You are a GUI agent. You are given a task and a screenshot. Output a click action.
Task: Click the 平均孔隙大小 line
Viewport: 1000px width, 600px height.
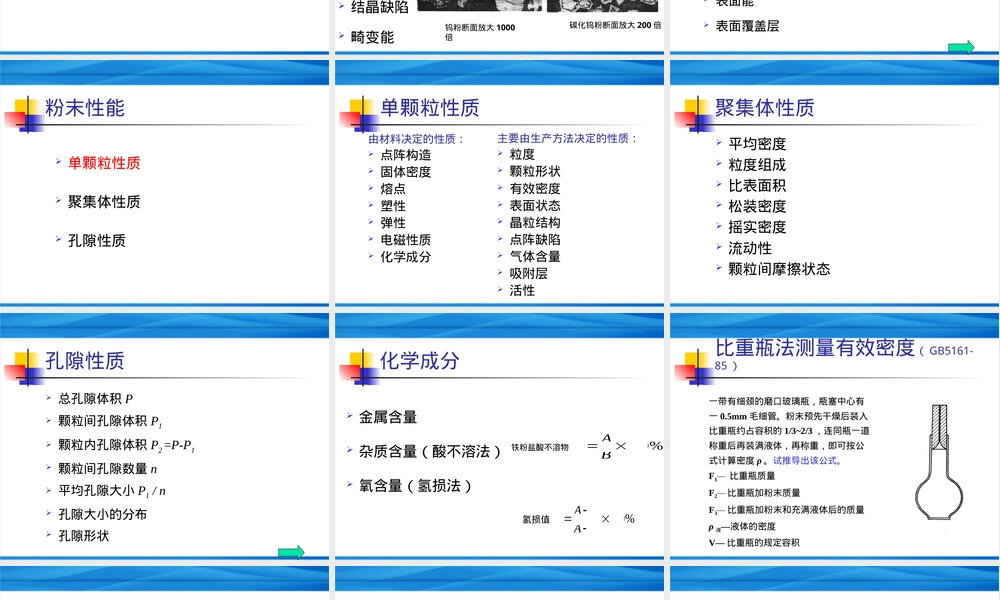(112, 491)
